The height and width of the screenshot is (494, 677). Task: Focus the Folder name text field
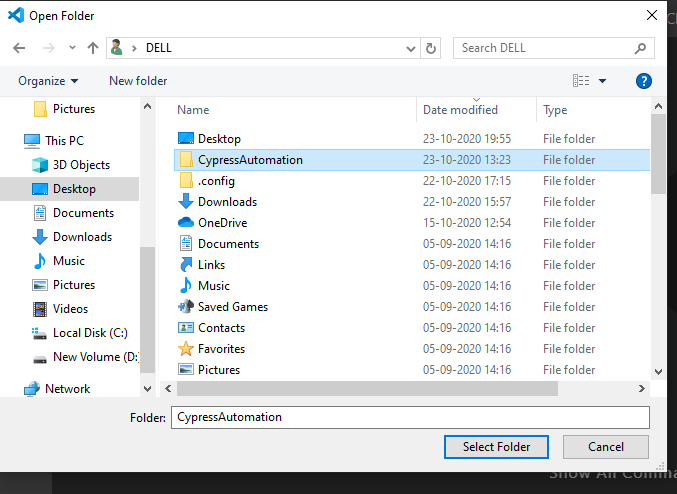tap(410, 417)
